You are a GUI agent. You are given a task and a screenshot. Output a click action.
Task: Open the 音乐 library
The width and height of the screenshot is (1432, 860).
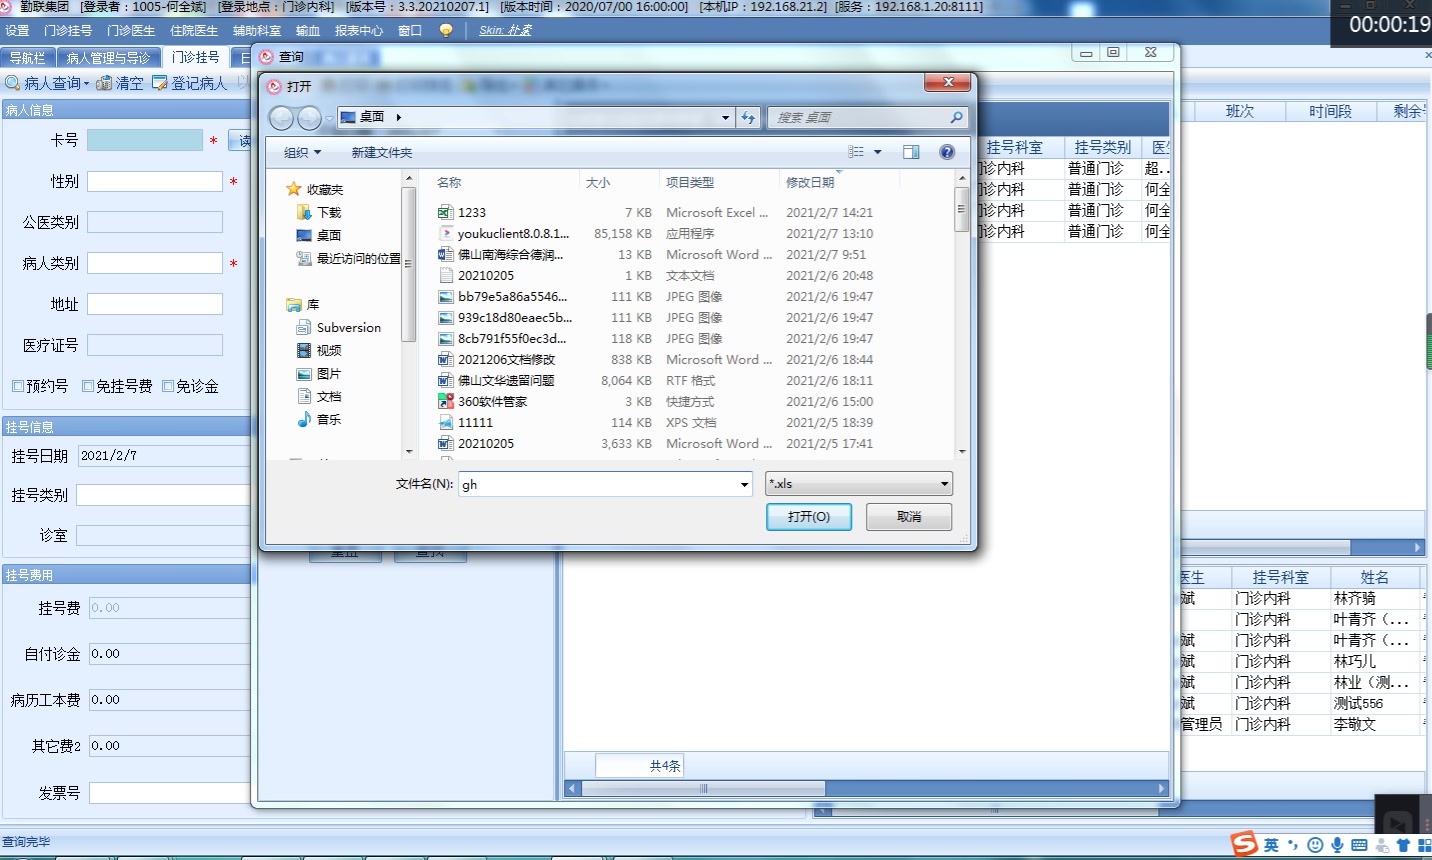[319, 419]
